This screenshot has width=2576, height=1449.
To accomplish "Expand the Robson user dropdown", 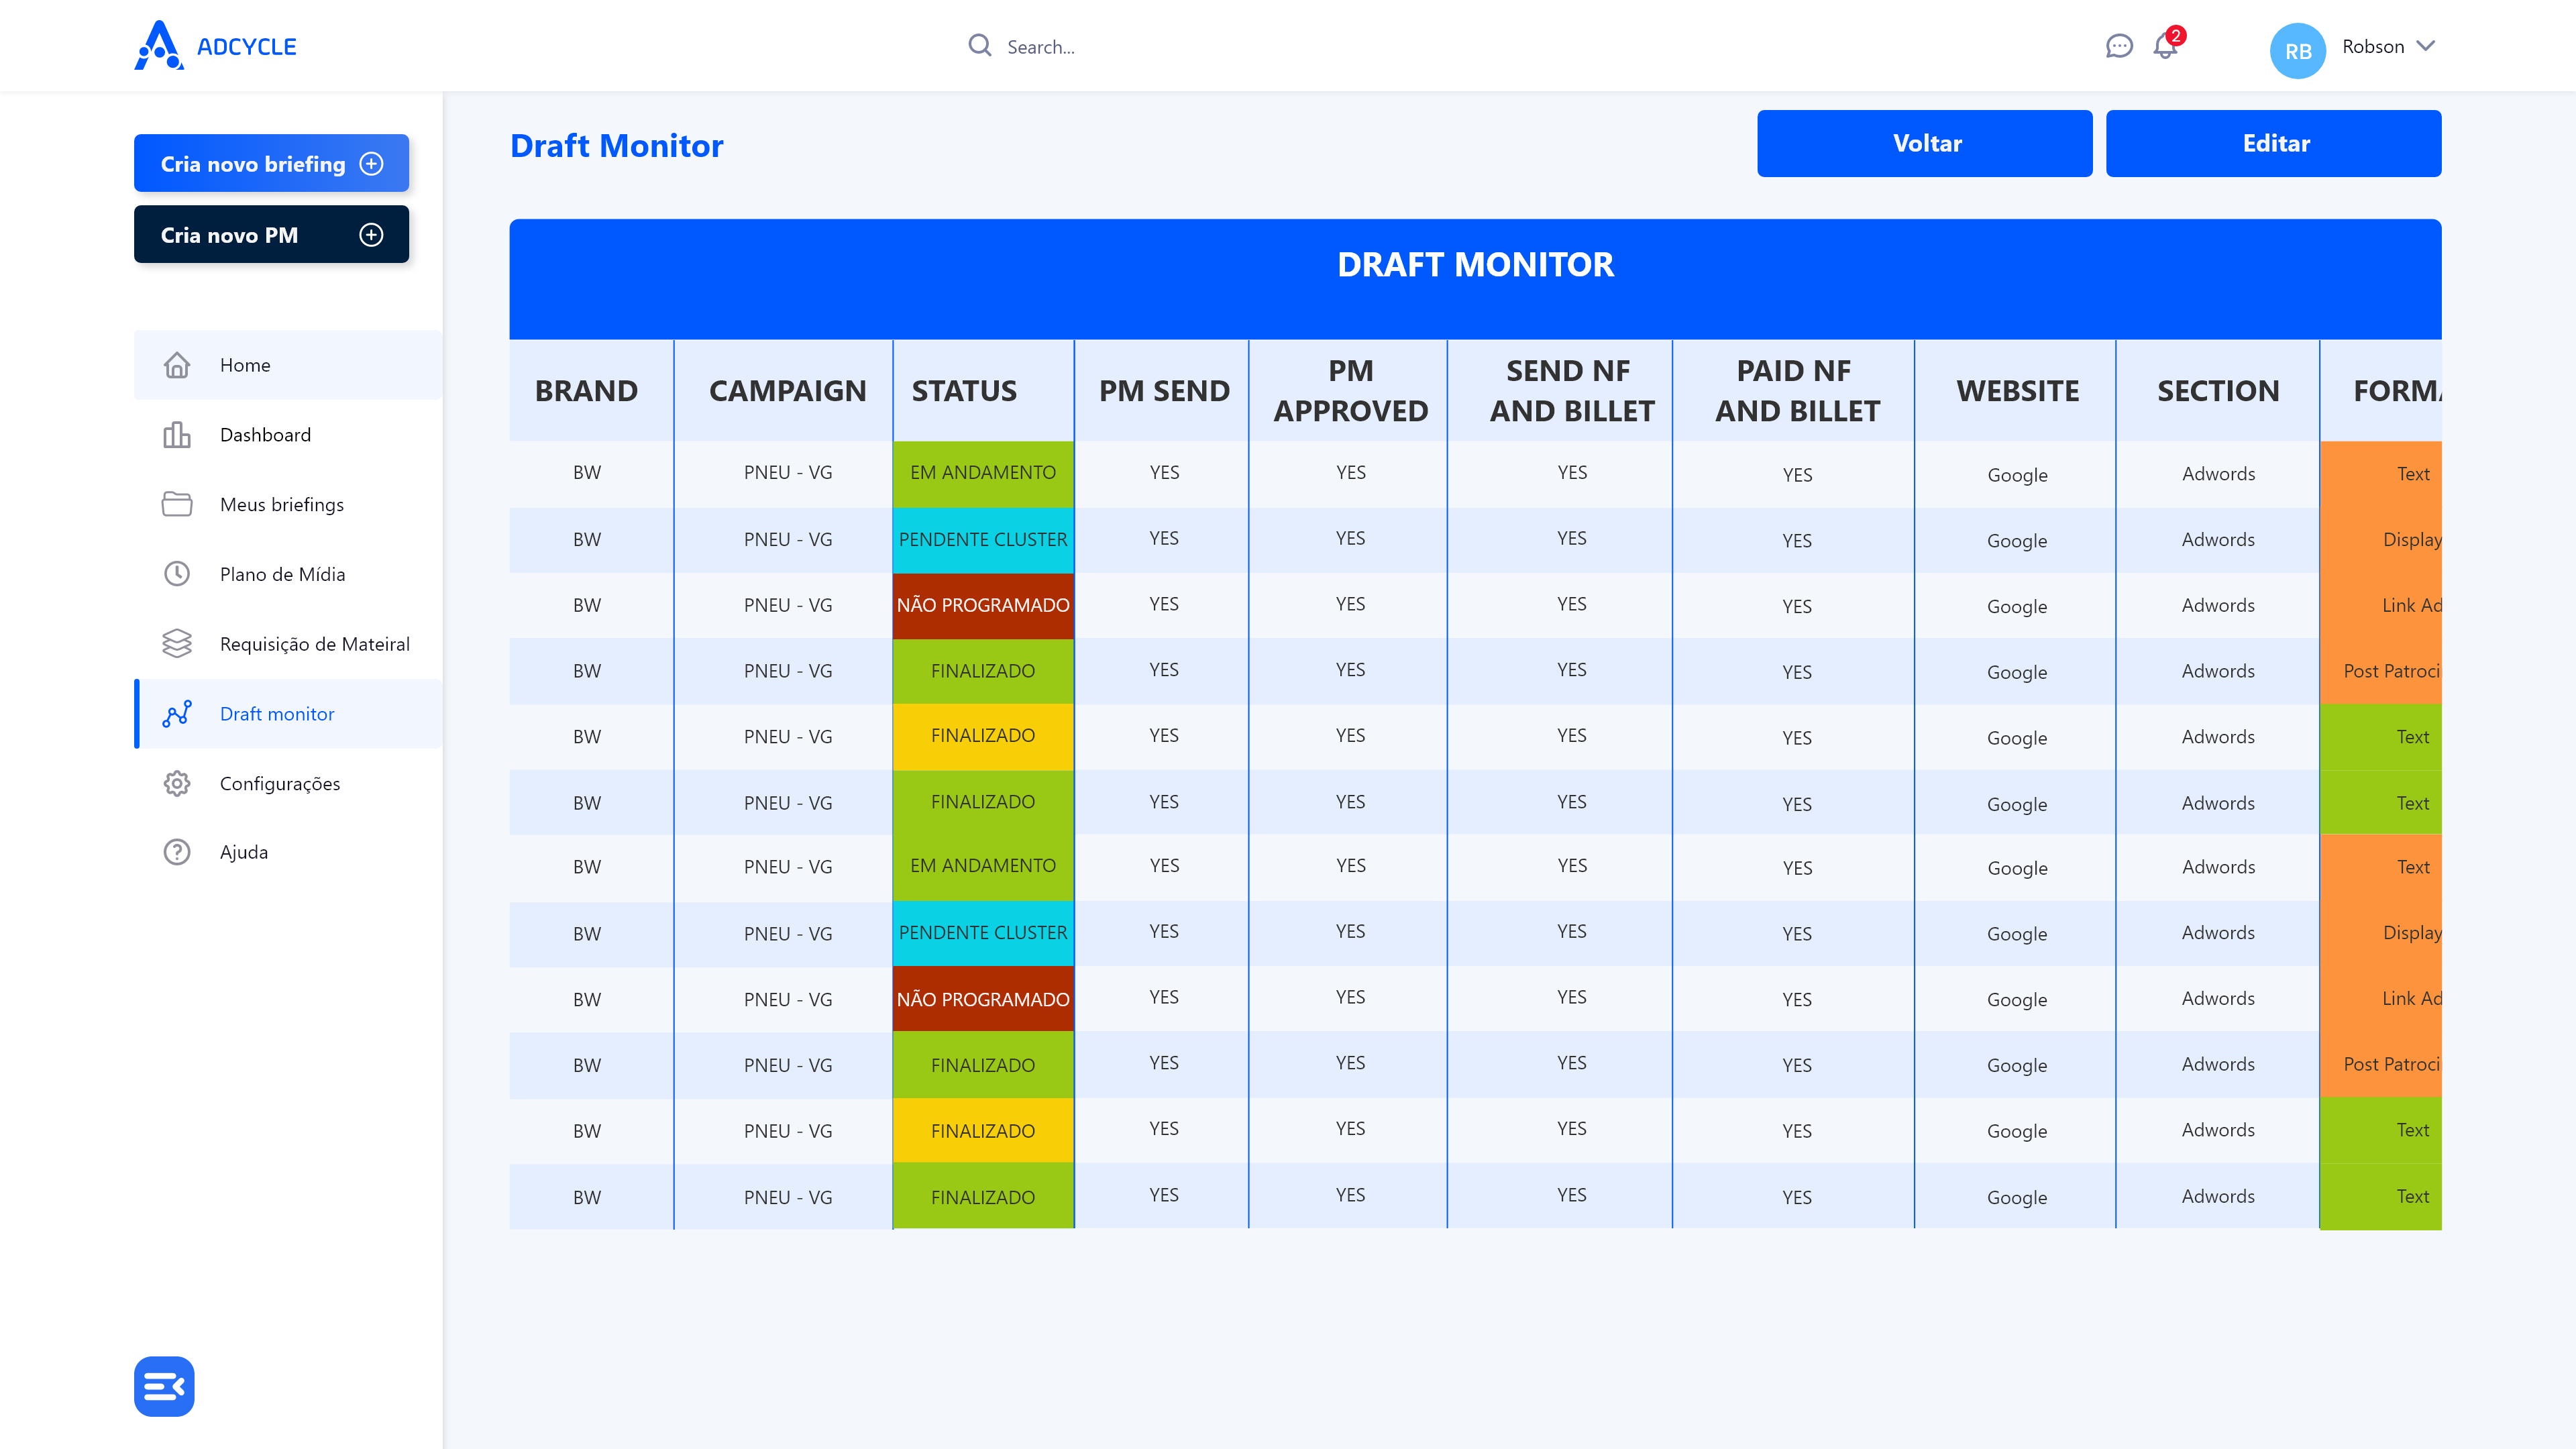I will coord(2425,46).
